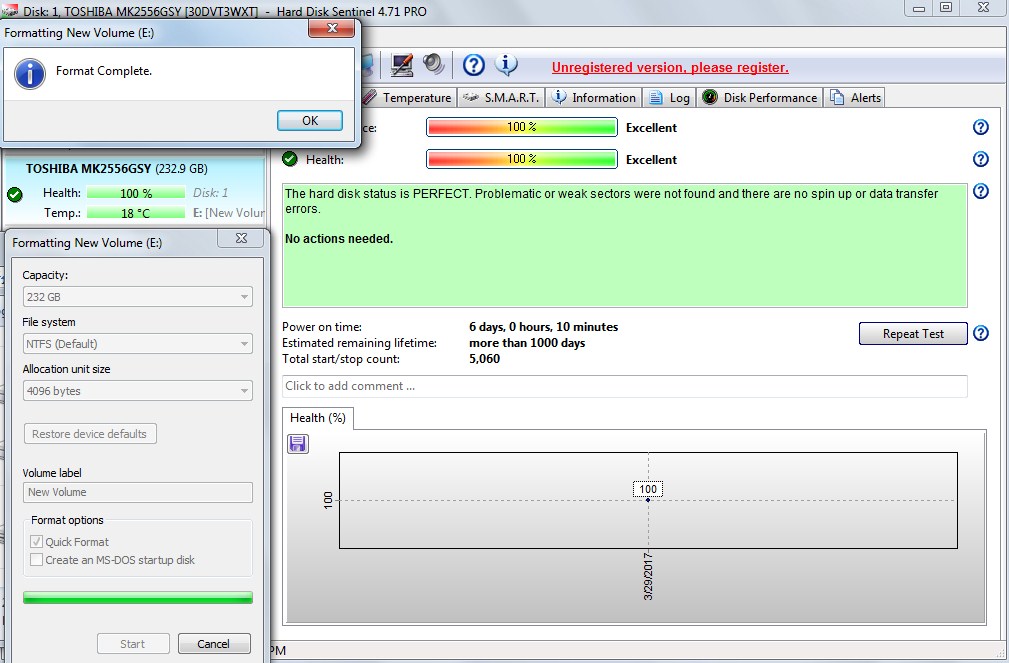Click the Start button in format dialog
This screenshot has height=663, width=1009.
133,643
